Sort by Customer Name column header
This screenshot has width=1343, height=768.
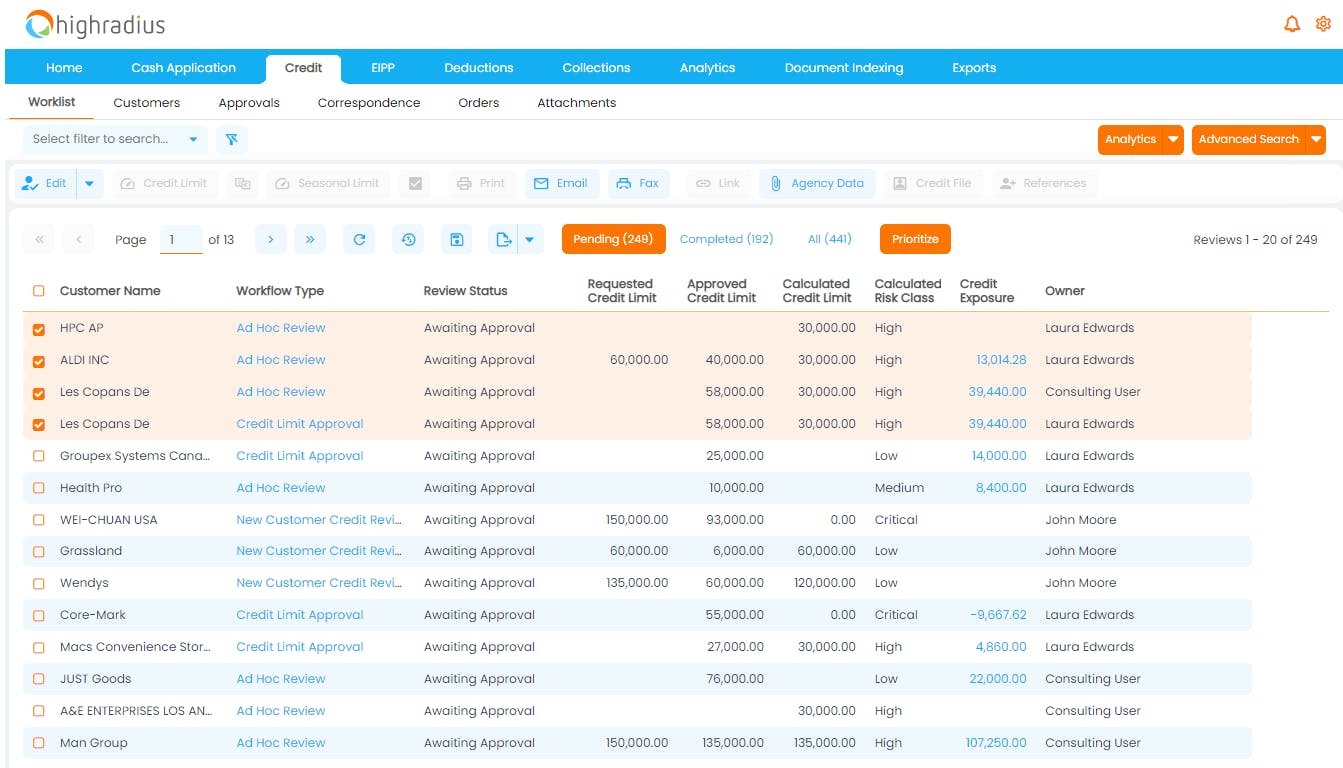coord(110,291)
